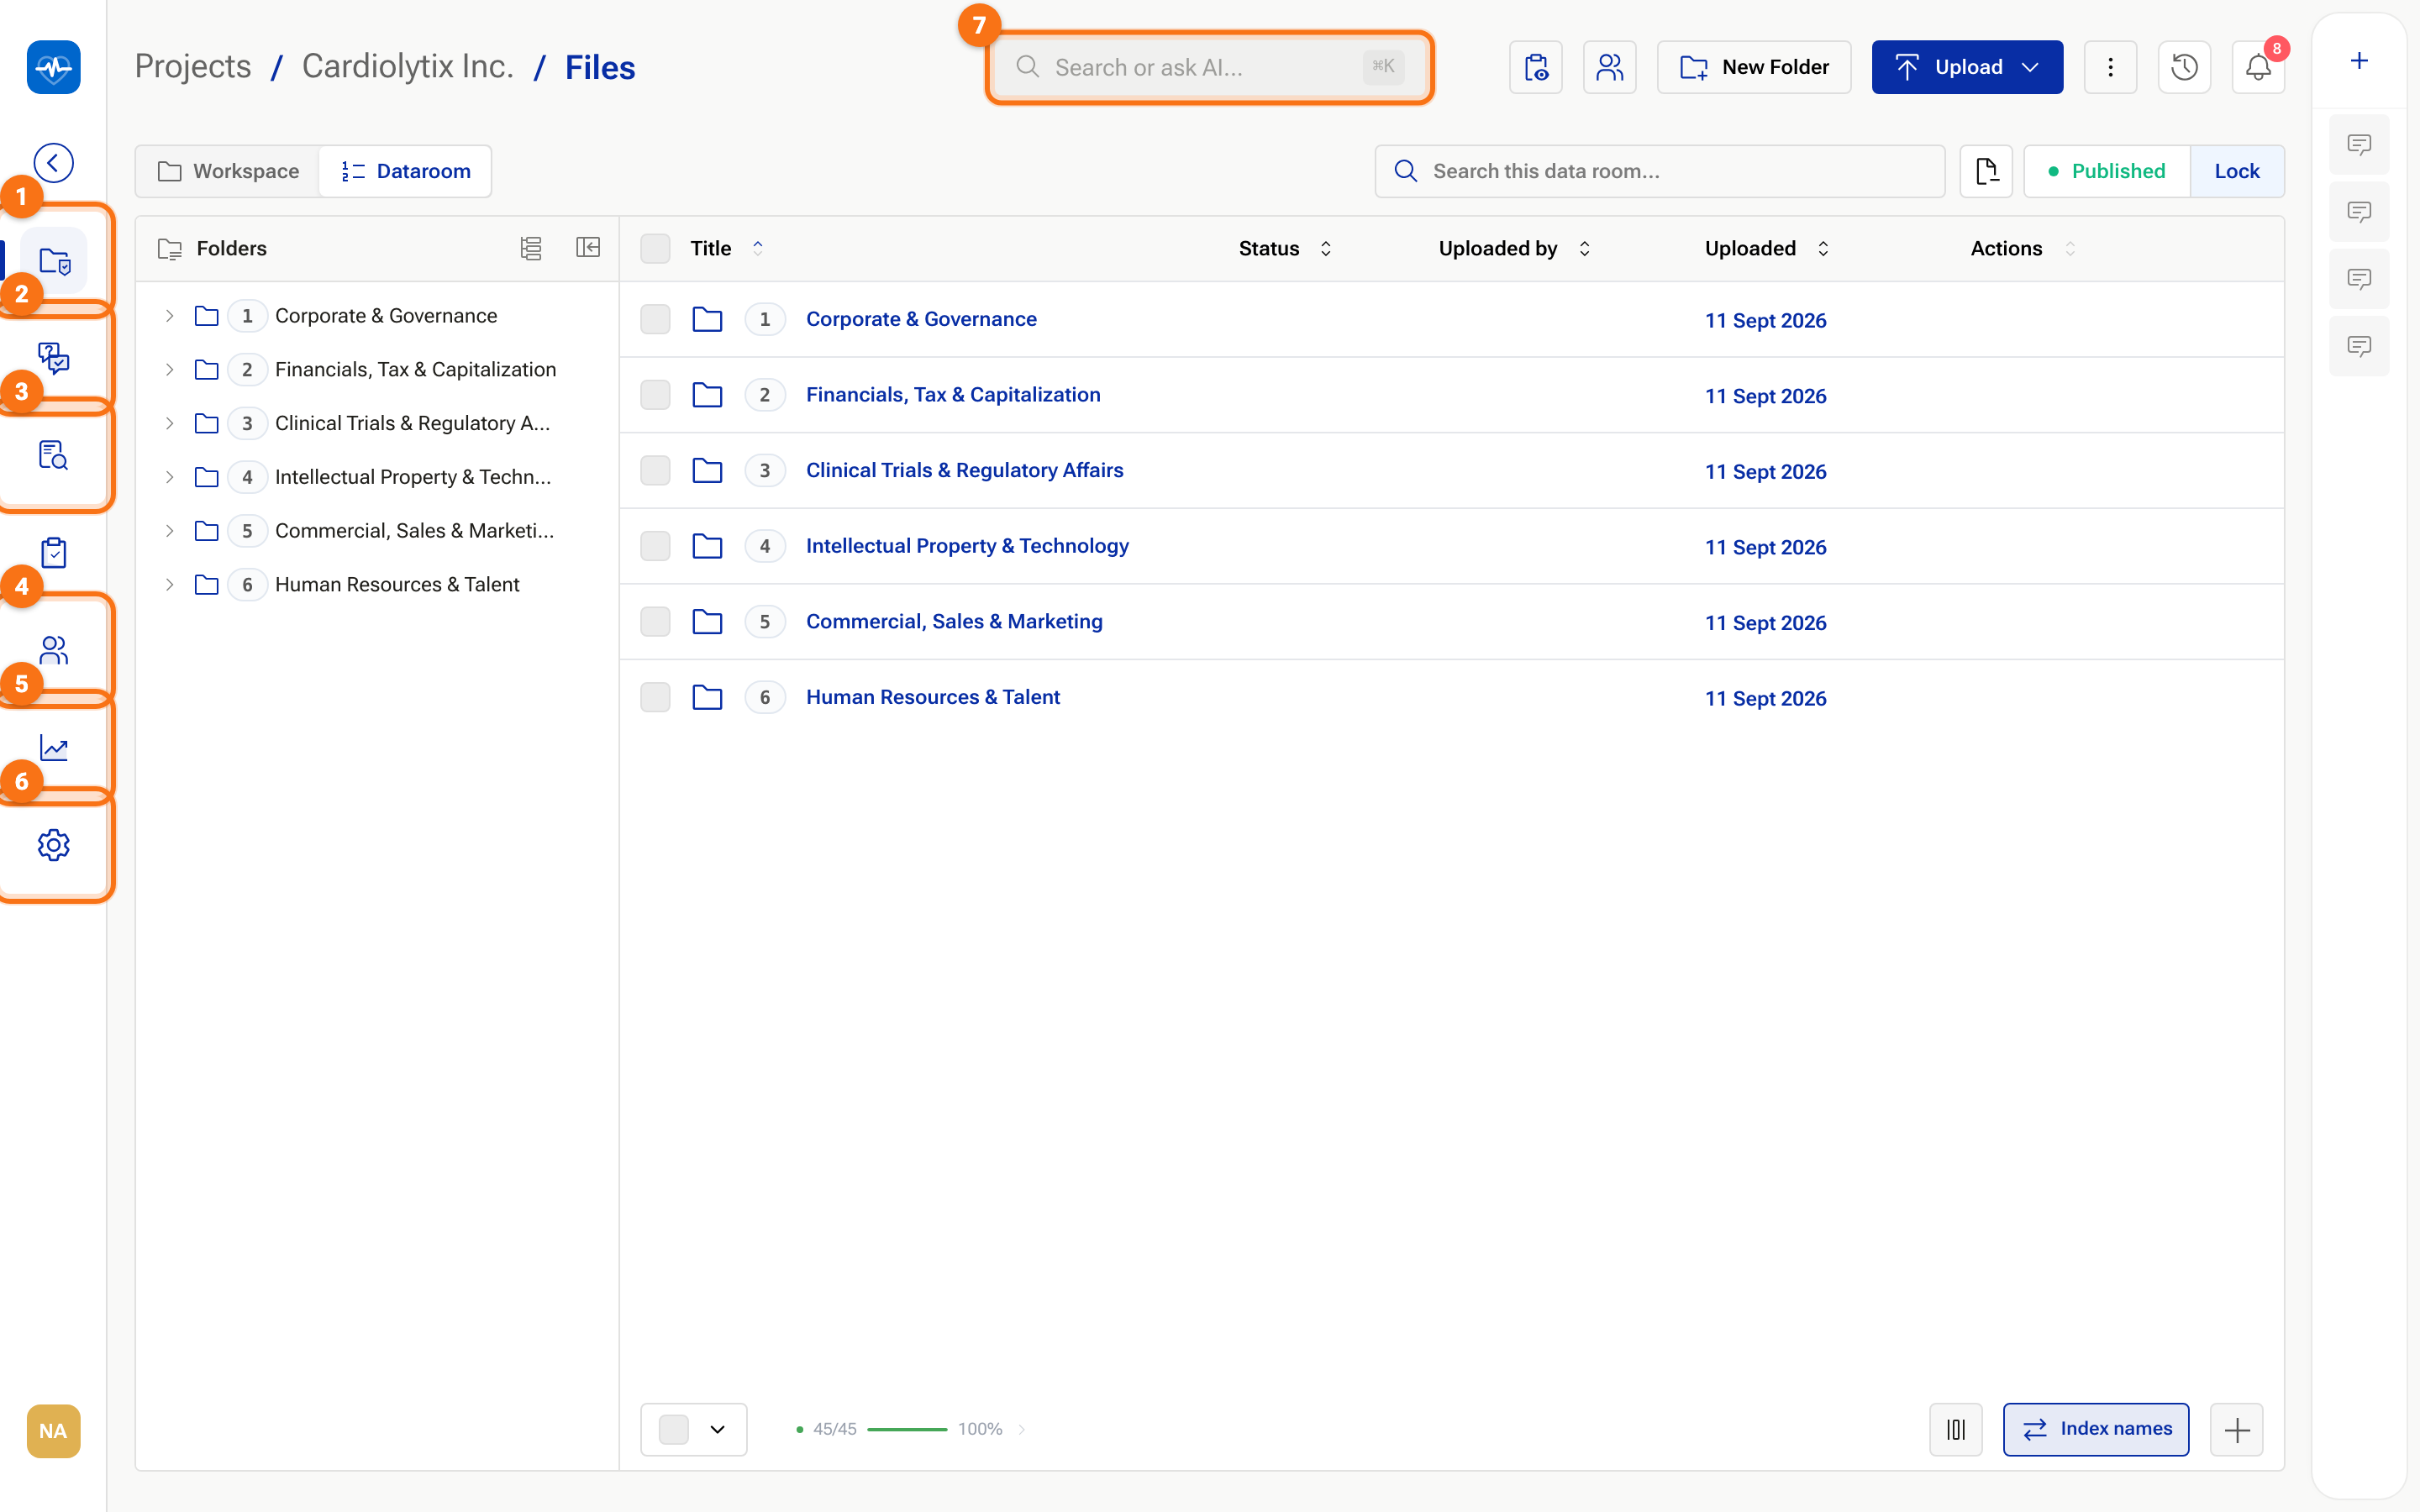Open the Human Resources & Talent link

(x=933, y=697)
